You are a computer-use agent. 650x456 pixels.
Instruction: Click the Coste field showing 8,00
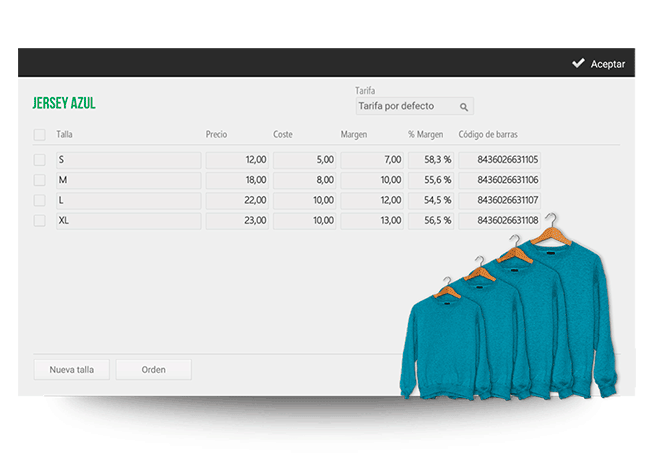(304, 180)
